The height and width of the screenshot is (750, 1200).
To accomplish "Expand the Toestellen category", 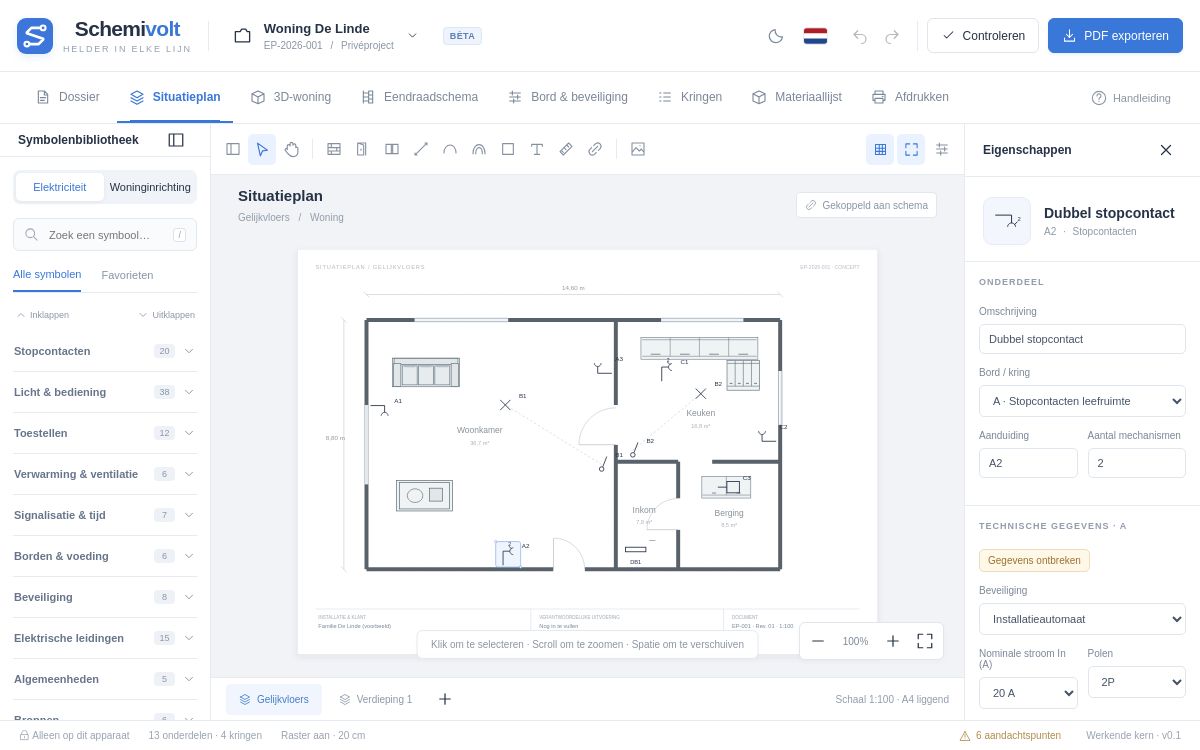I will tap(104, 433).
